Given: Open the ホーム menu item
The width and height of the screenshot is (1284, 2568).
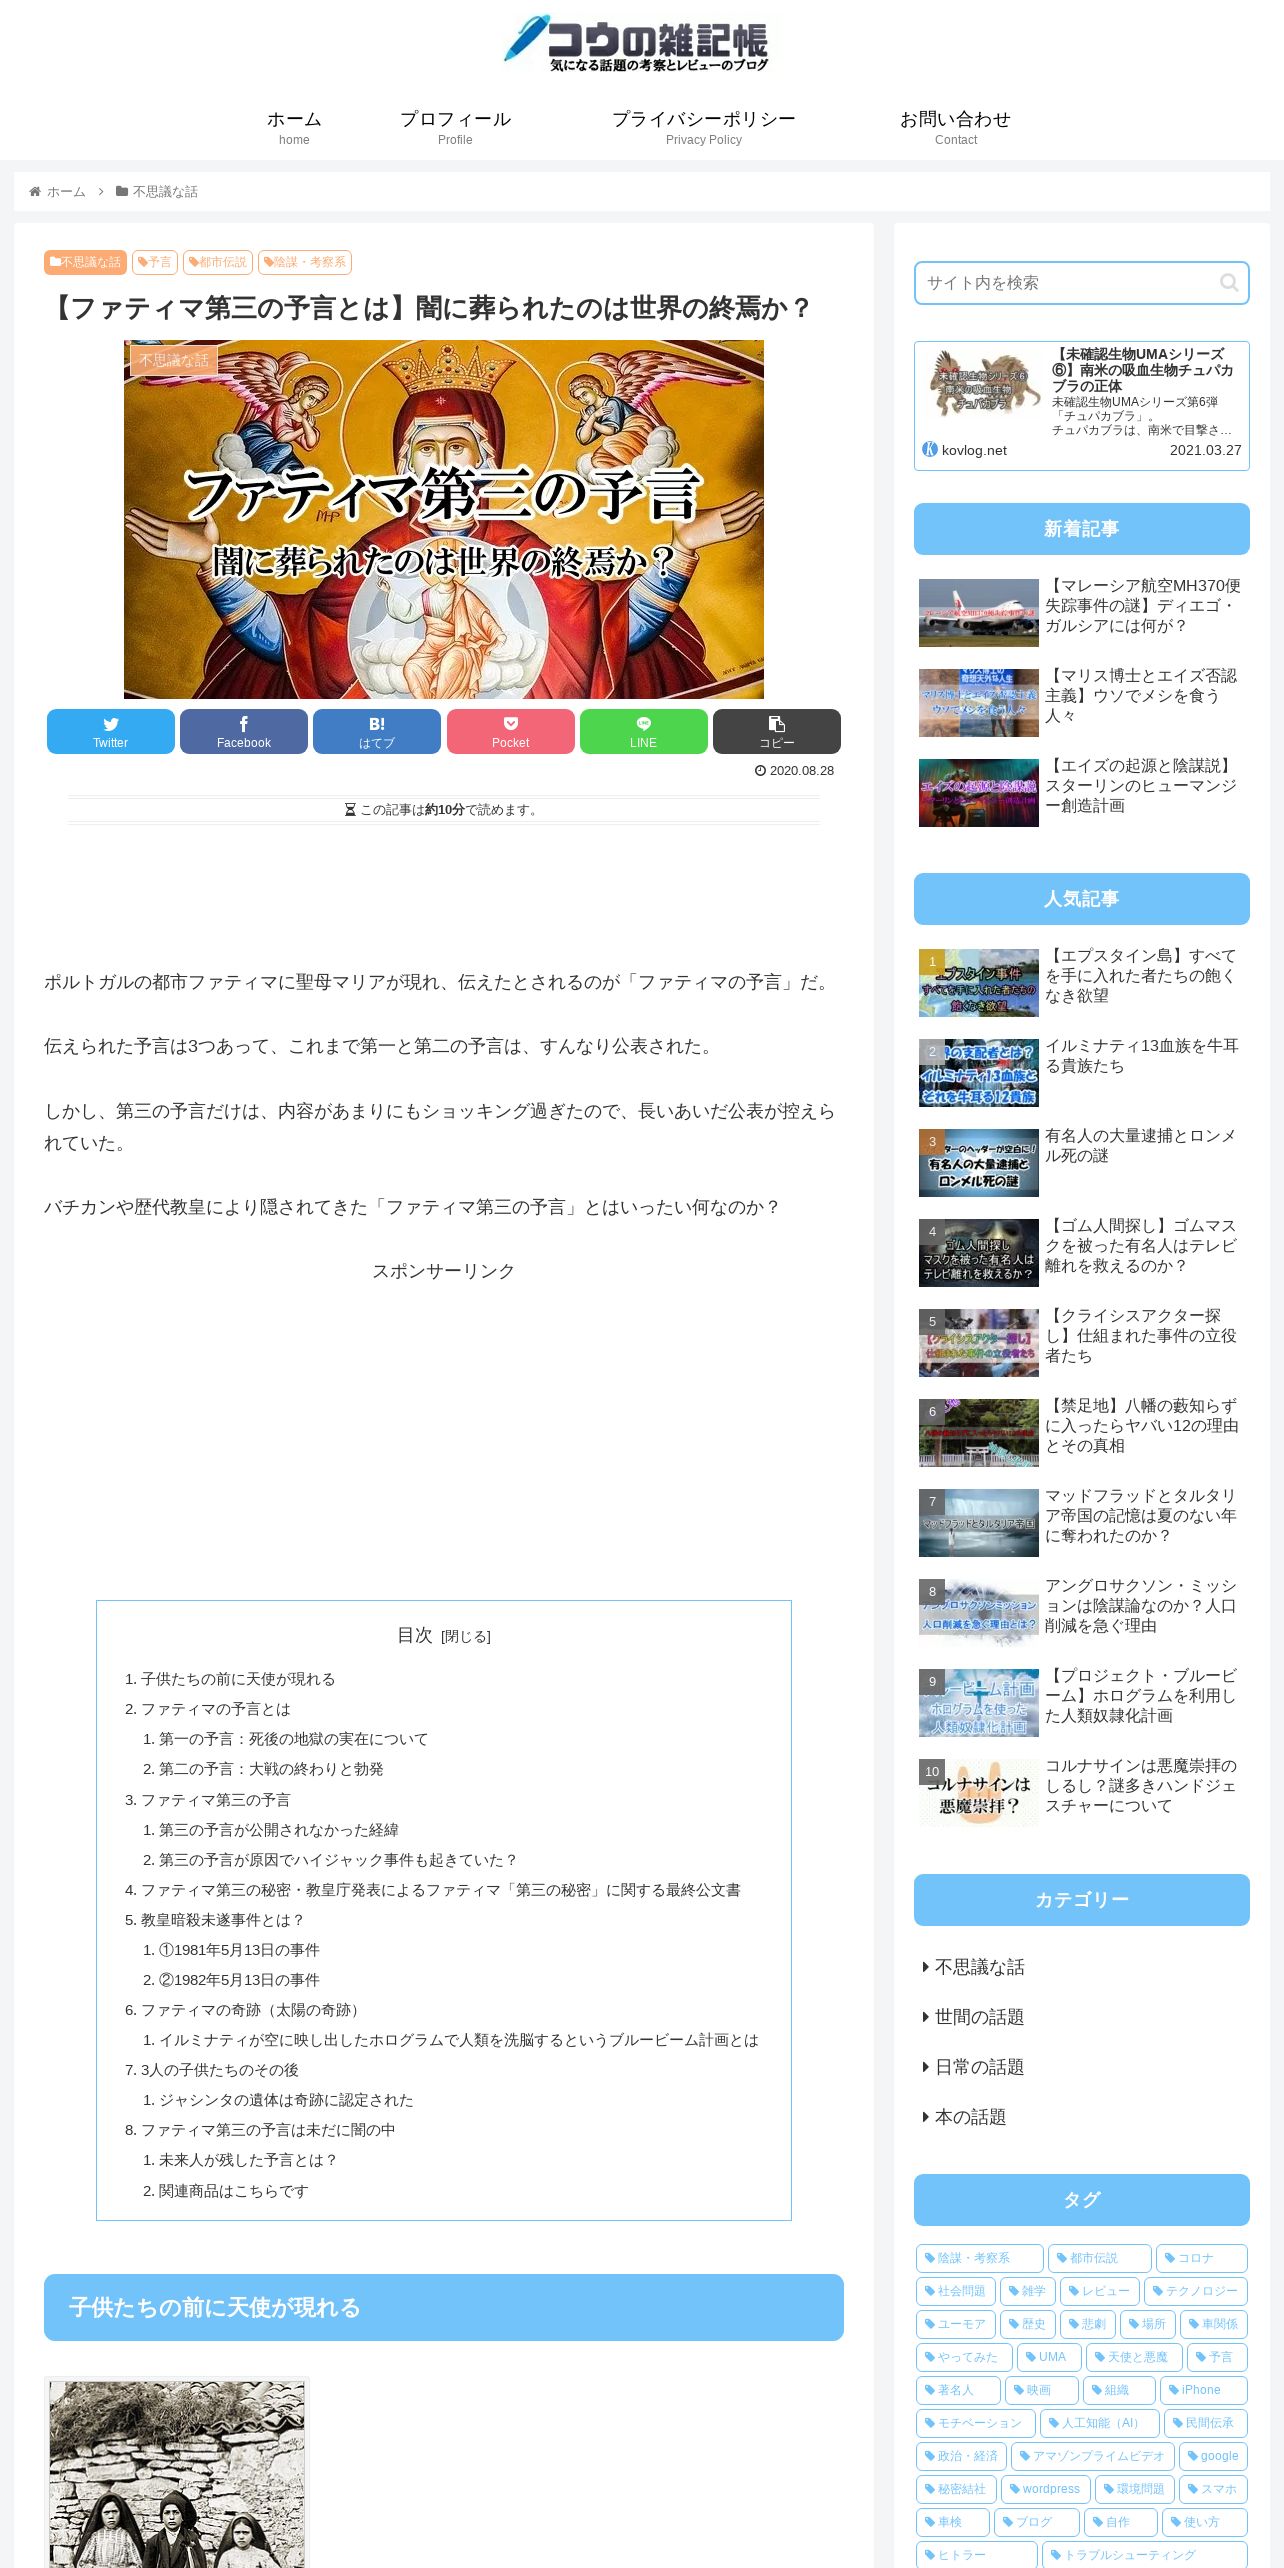Looking at the screenshot, I should point(294,127).
